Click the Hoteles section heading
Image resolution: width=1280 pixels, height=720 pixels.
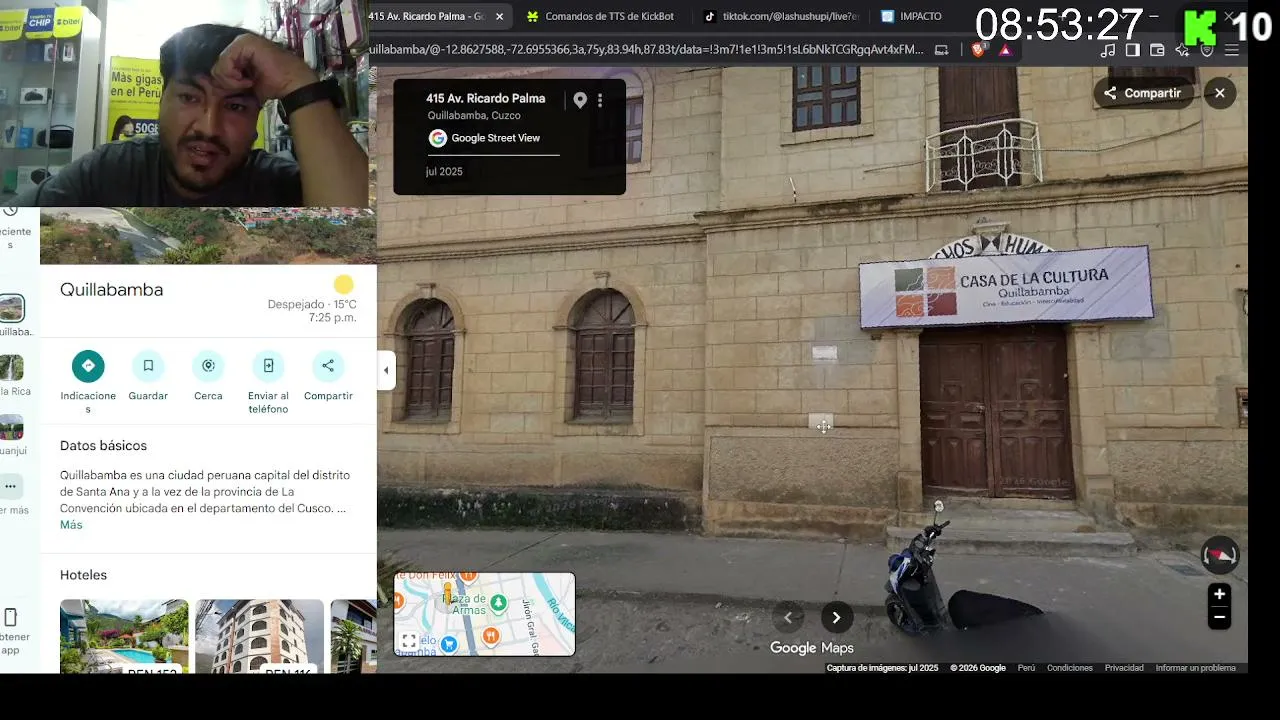(x=83, y=575)
